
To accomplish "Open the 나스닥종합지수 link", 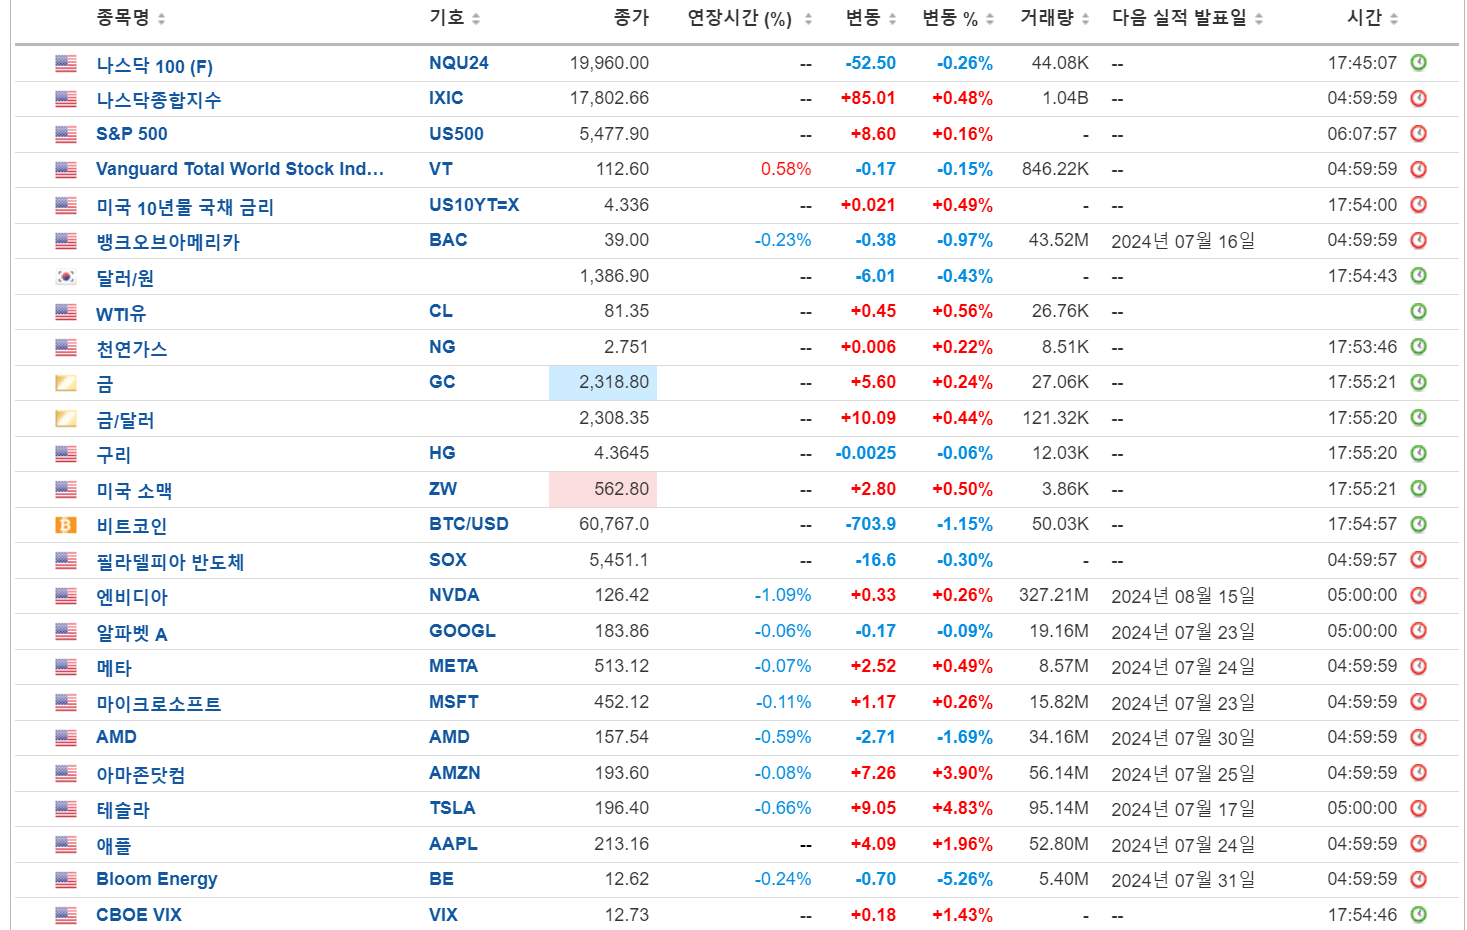I will click(158, 100).
